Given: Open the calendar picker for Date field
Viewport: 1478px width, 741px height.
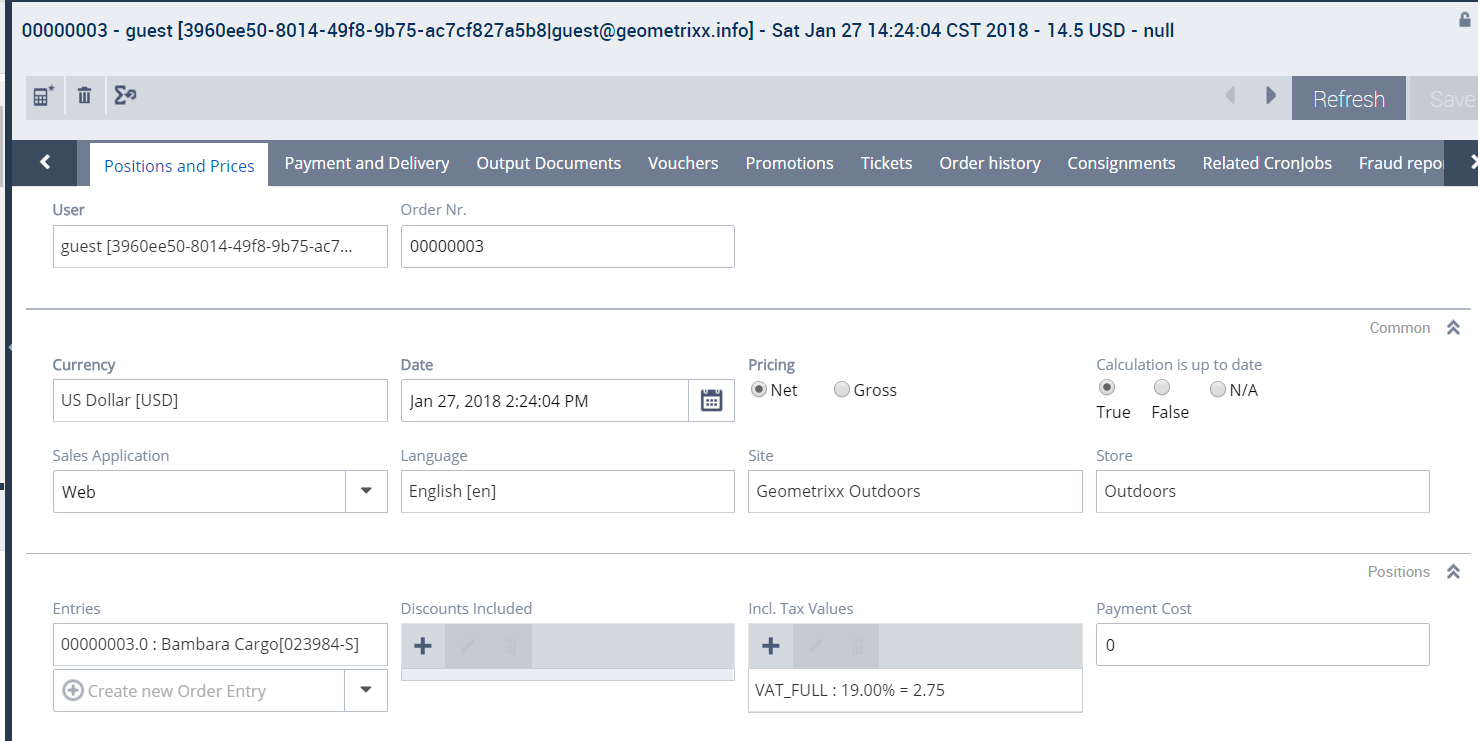Looking at the screenshot, I should (711, 400).
